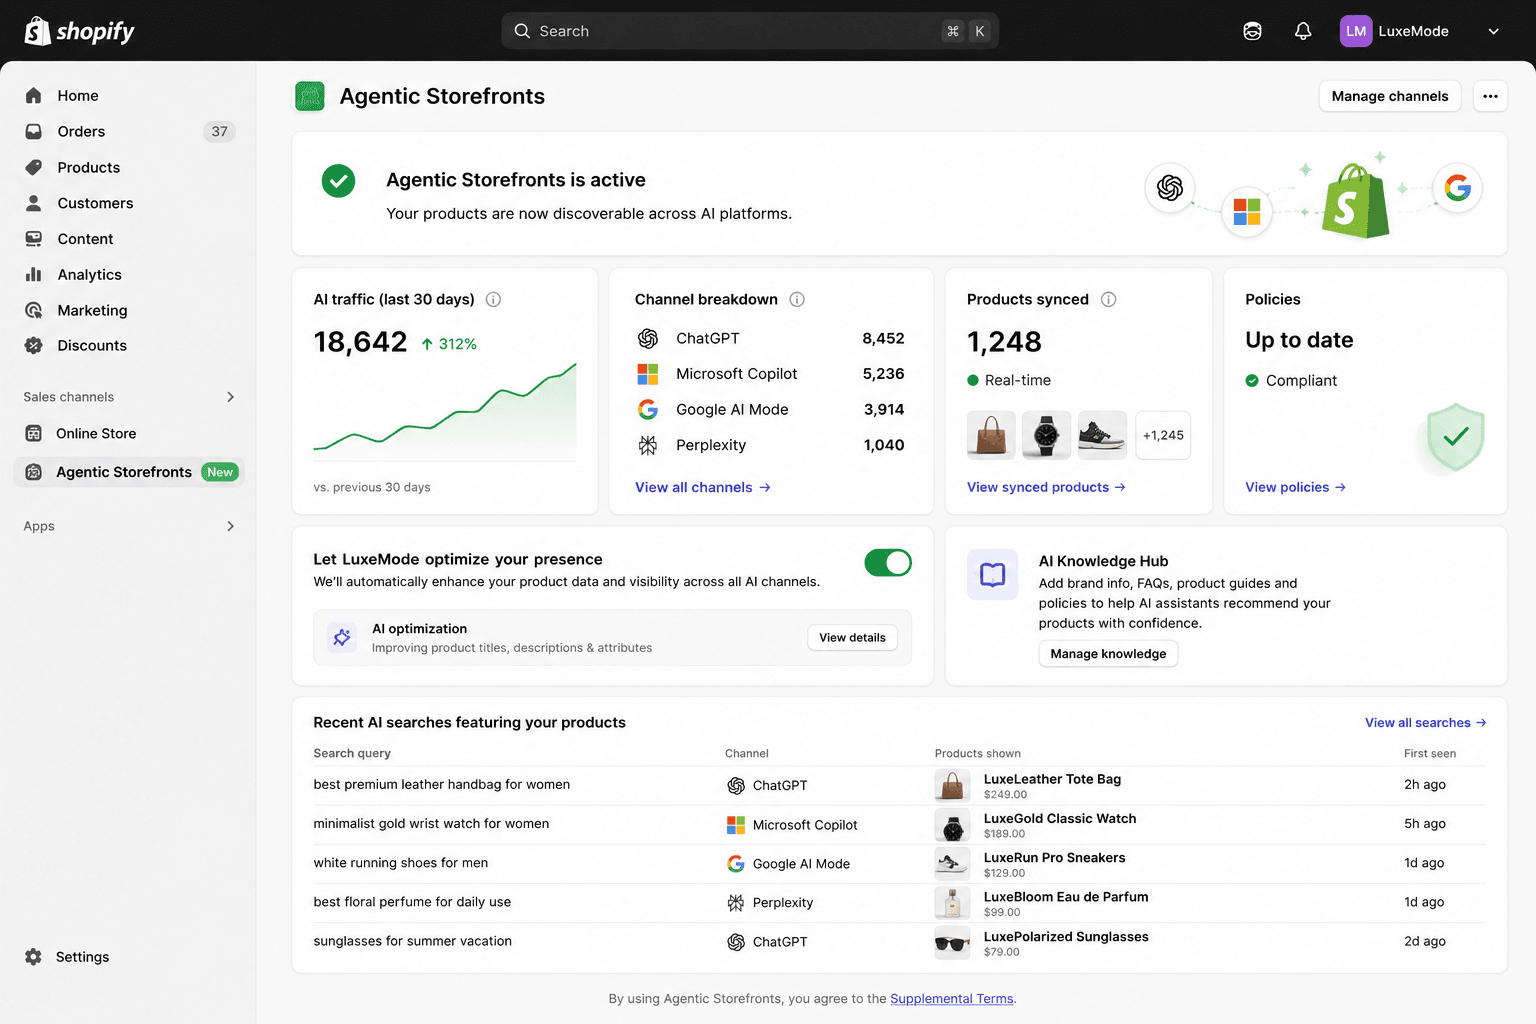Screen dimensions: 1536x1024
Task: Open the Sidekick assistant icon in top bar
Action: (x=1252, y=31)
